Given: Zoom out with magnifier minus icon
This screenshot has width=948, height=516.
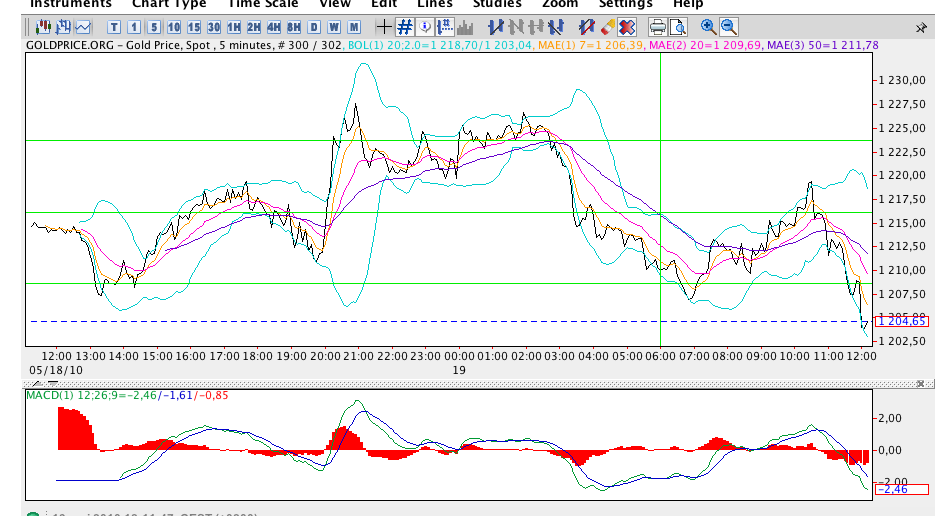Looking at the screenshot, I should 729,27.
